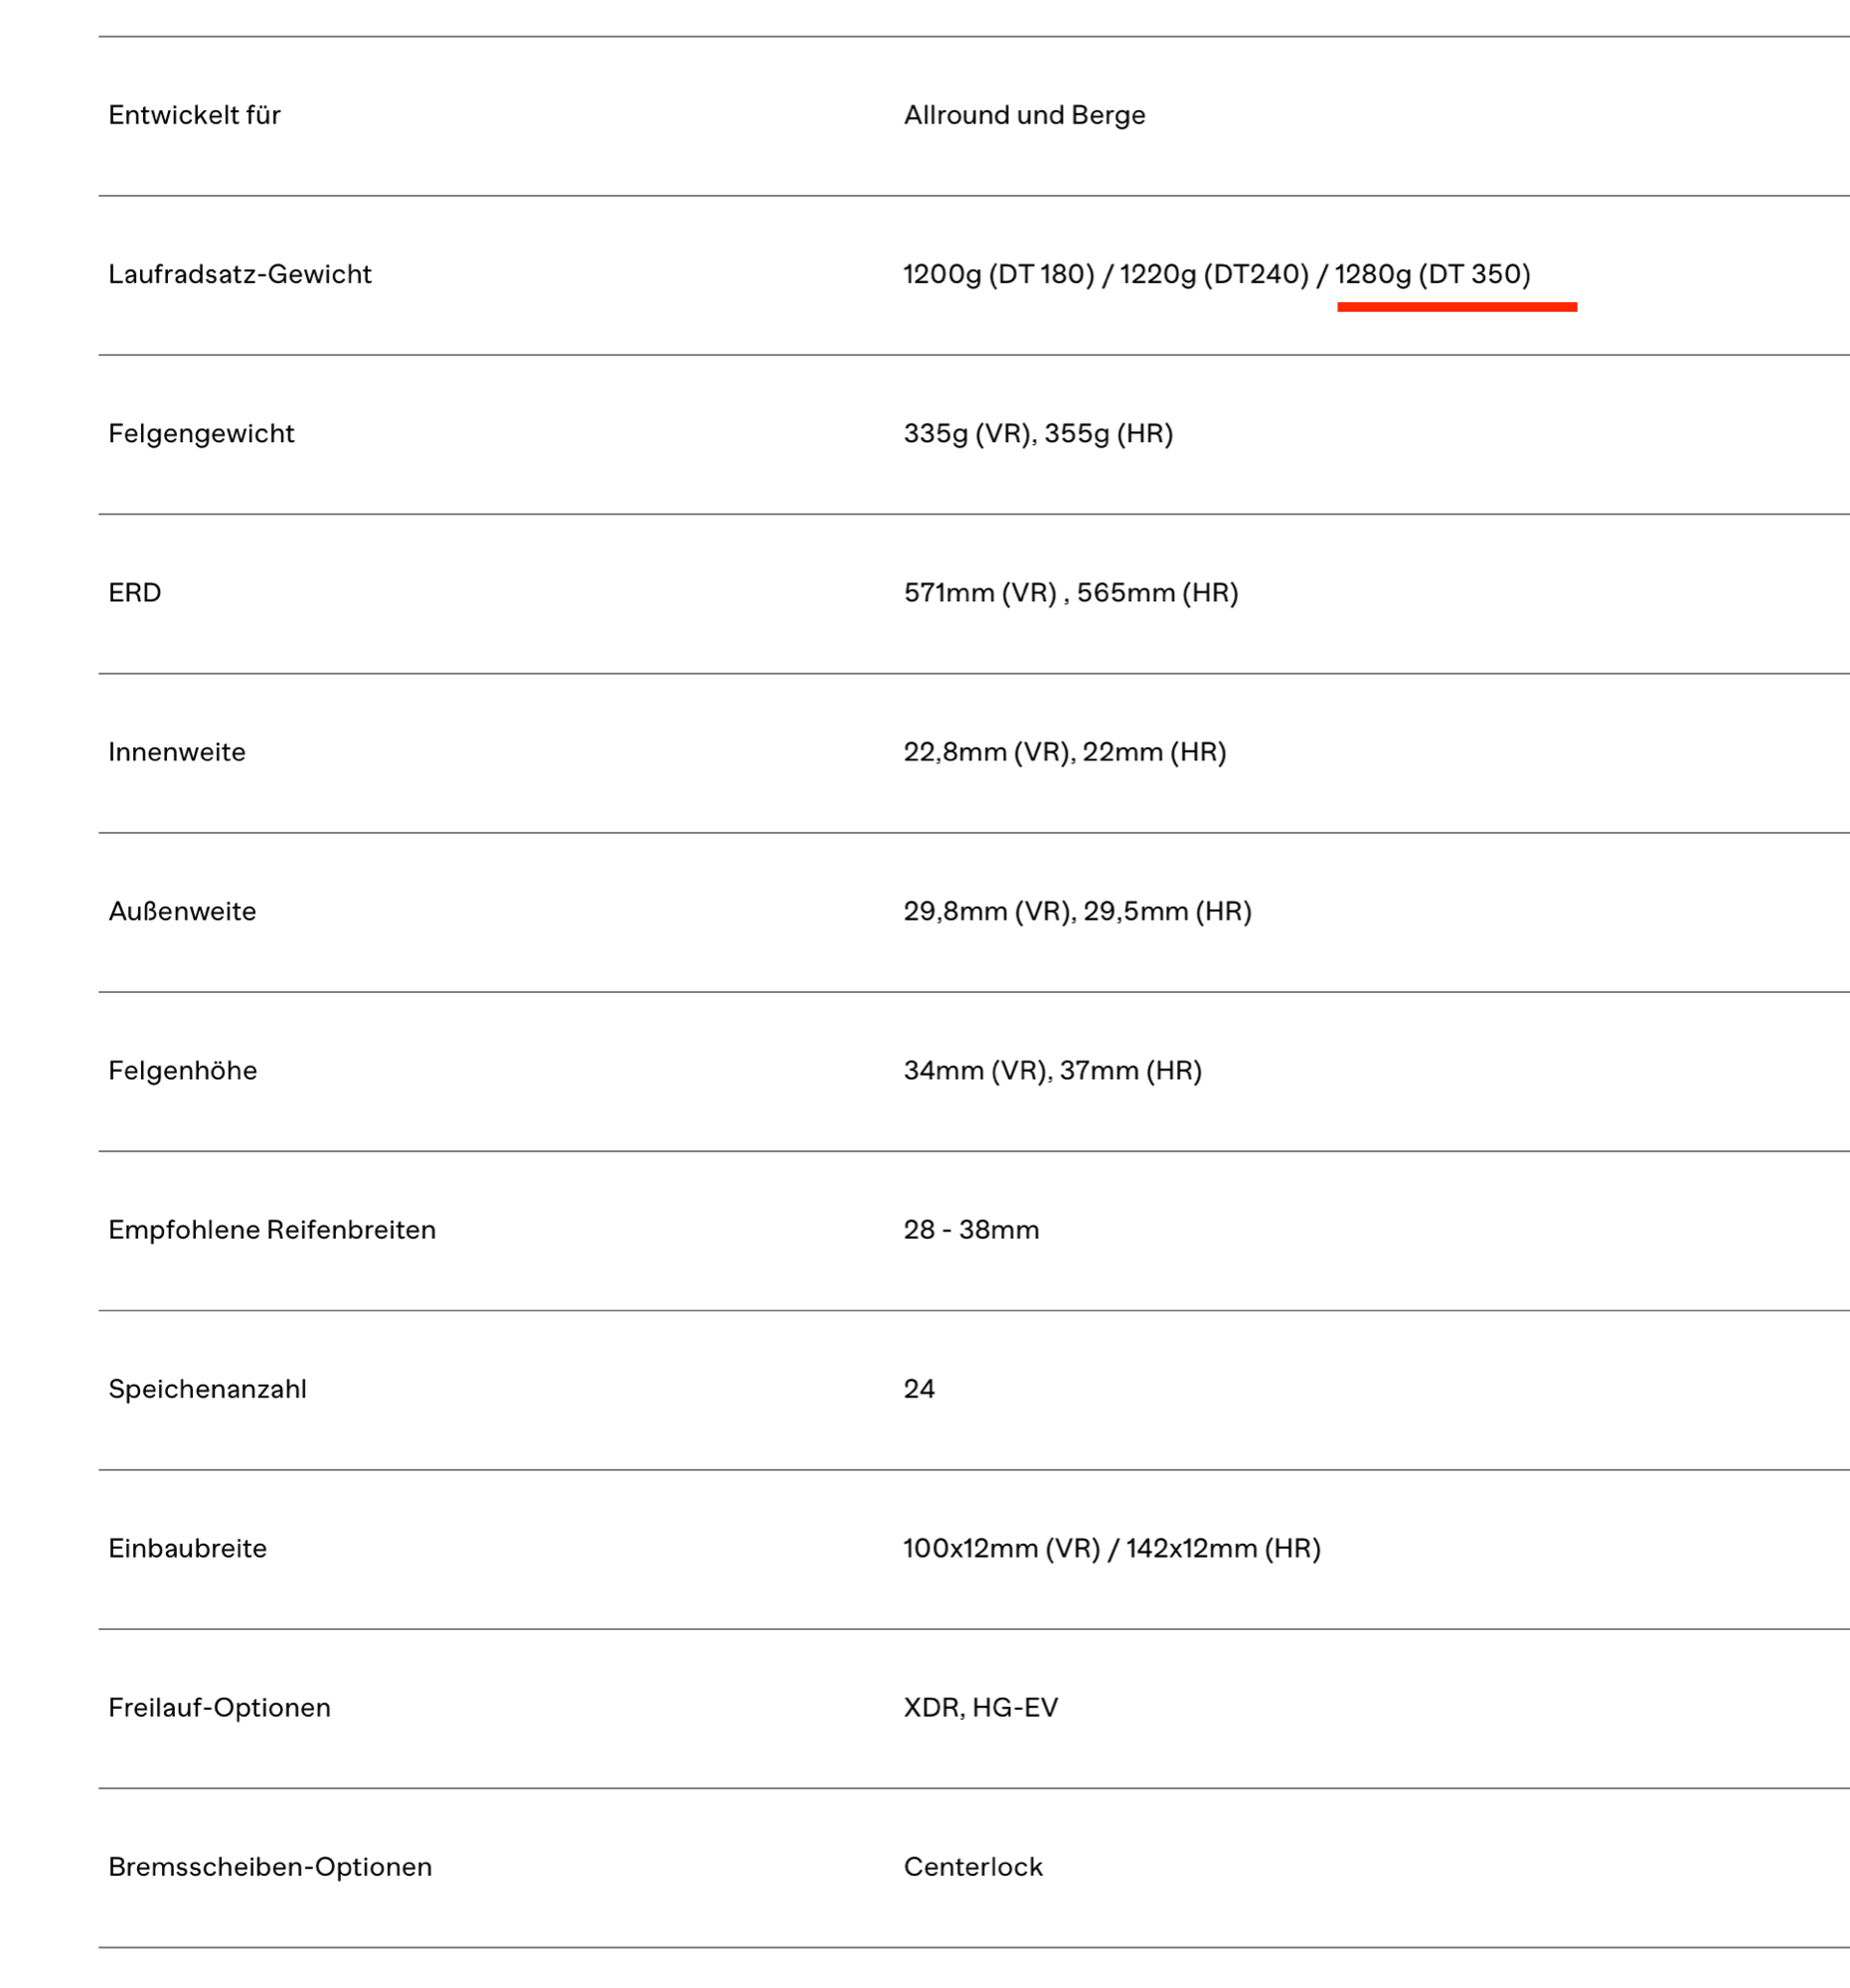
Task: Click the red-underlined "1280g (DT 350)" weight
Action: [1432, 274]
